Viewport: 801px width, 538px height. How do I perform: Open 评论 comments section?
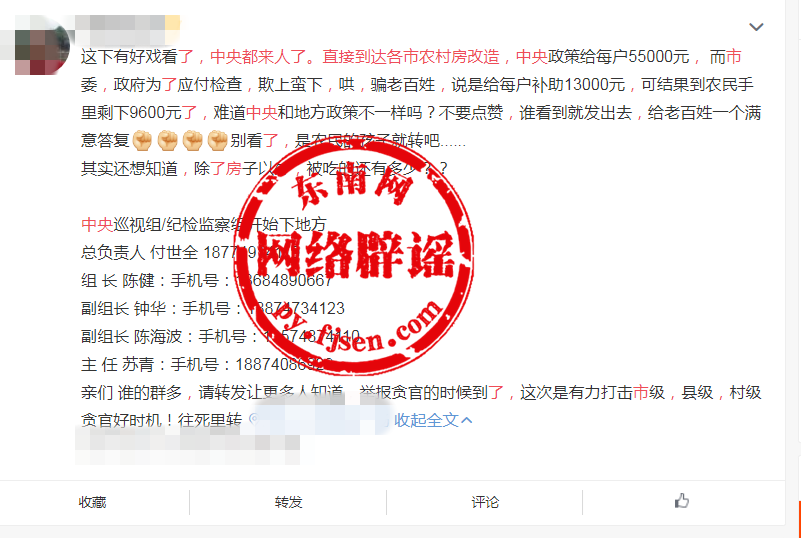click(x=485, y=502)
